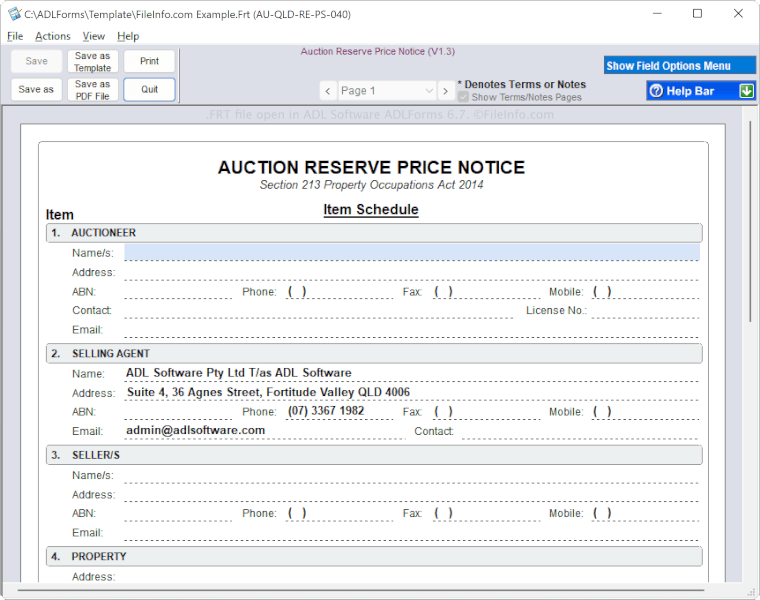Click Show Field Options Menu
Viewport: 760px width, 600px height.
click(680, 66)
